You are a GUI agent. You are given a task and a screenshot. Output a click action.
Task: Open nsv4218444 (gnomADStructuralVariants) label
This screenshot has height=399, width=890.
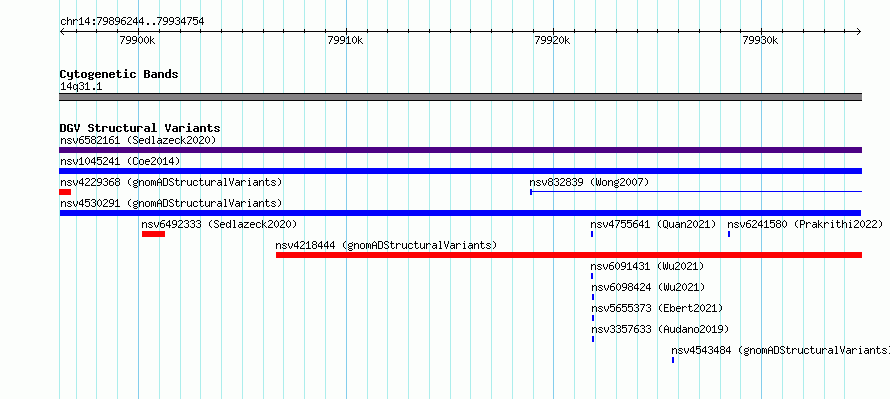click(386, 245)
